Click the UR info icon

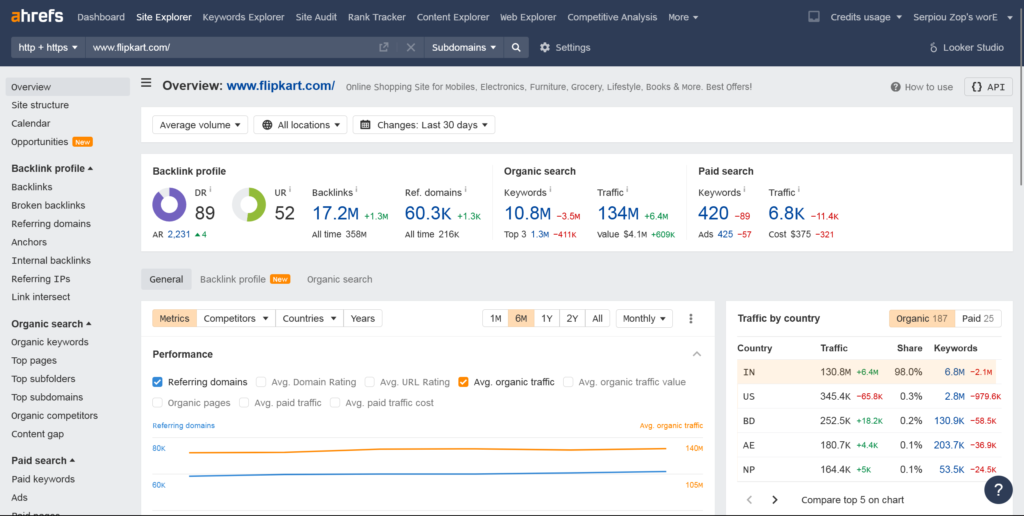tap(290, 189)
